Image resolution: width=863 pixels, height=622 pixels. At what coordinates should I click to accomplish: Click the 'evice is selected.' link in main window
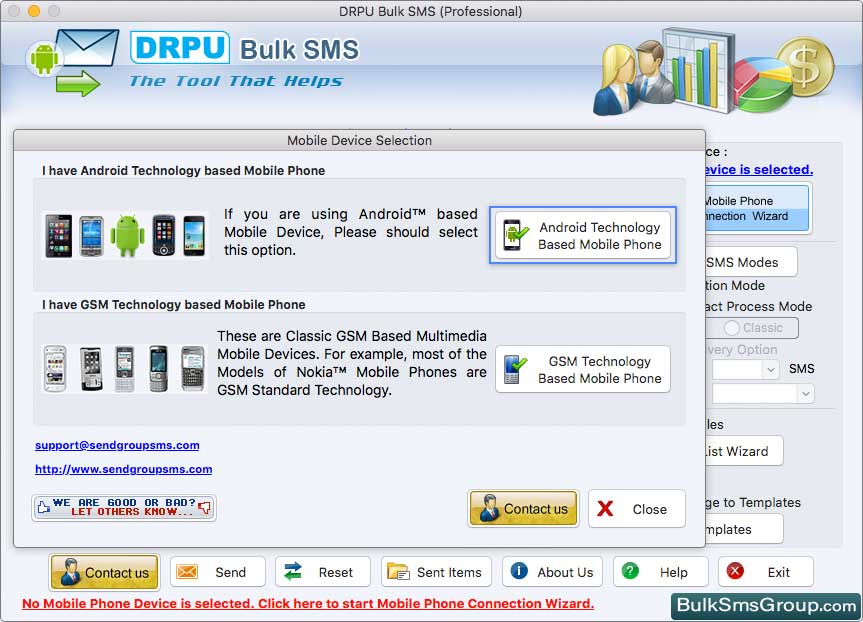point(760,170)
